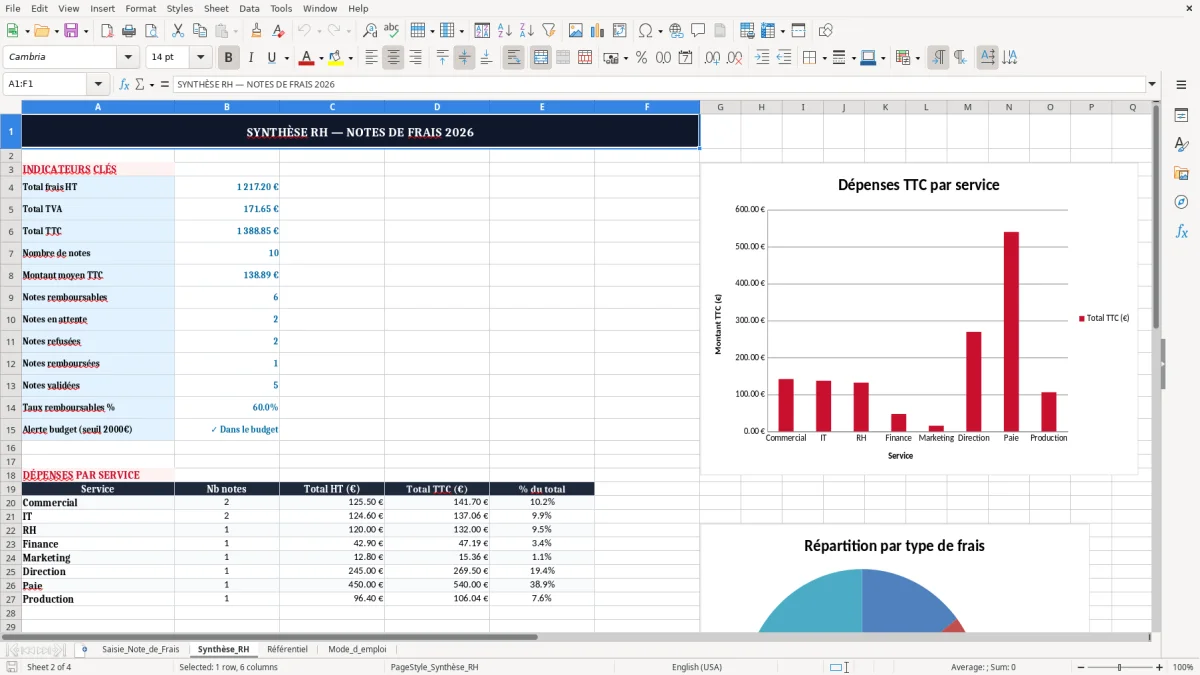Toggle Align Right

click(415, 58)
